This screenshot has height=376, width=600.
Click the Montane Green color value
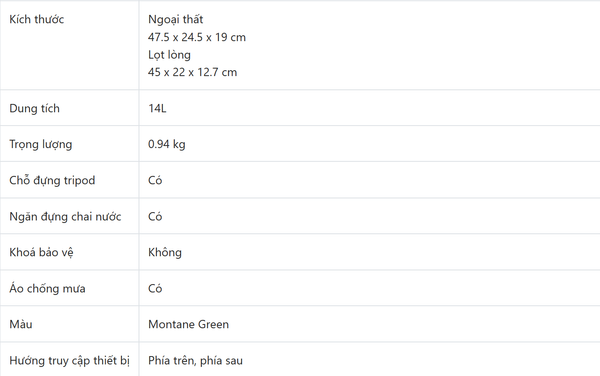pyautogui.click(x=188, y=324)
